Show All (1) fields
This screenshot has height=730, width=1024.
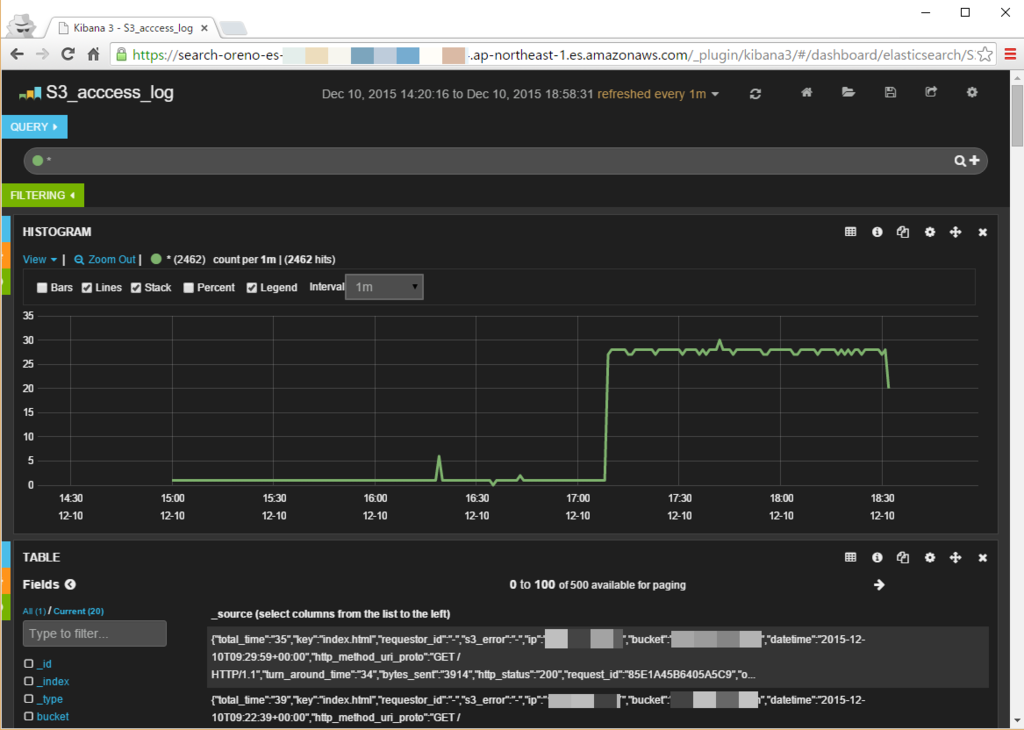(34, 611)
